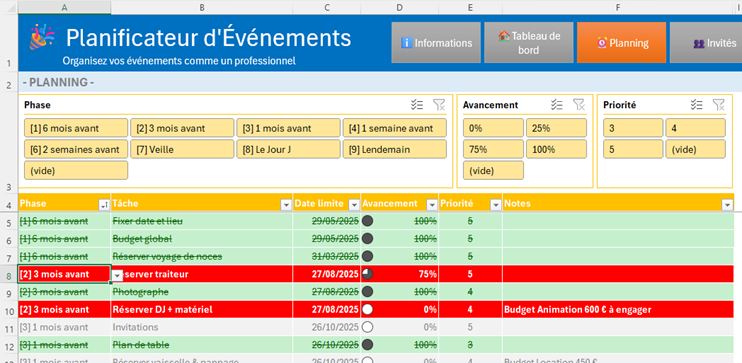The image size is (742, 363).
Task: Switch to the Planning tab
Action: point(621,43)
